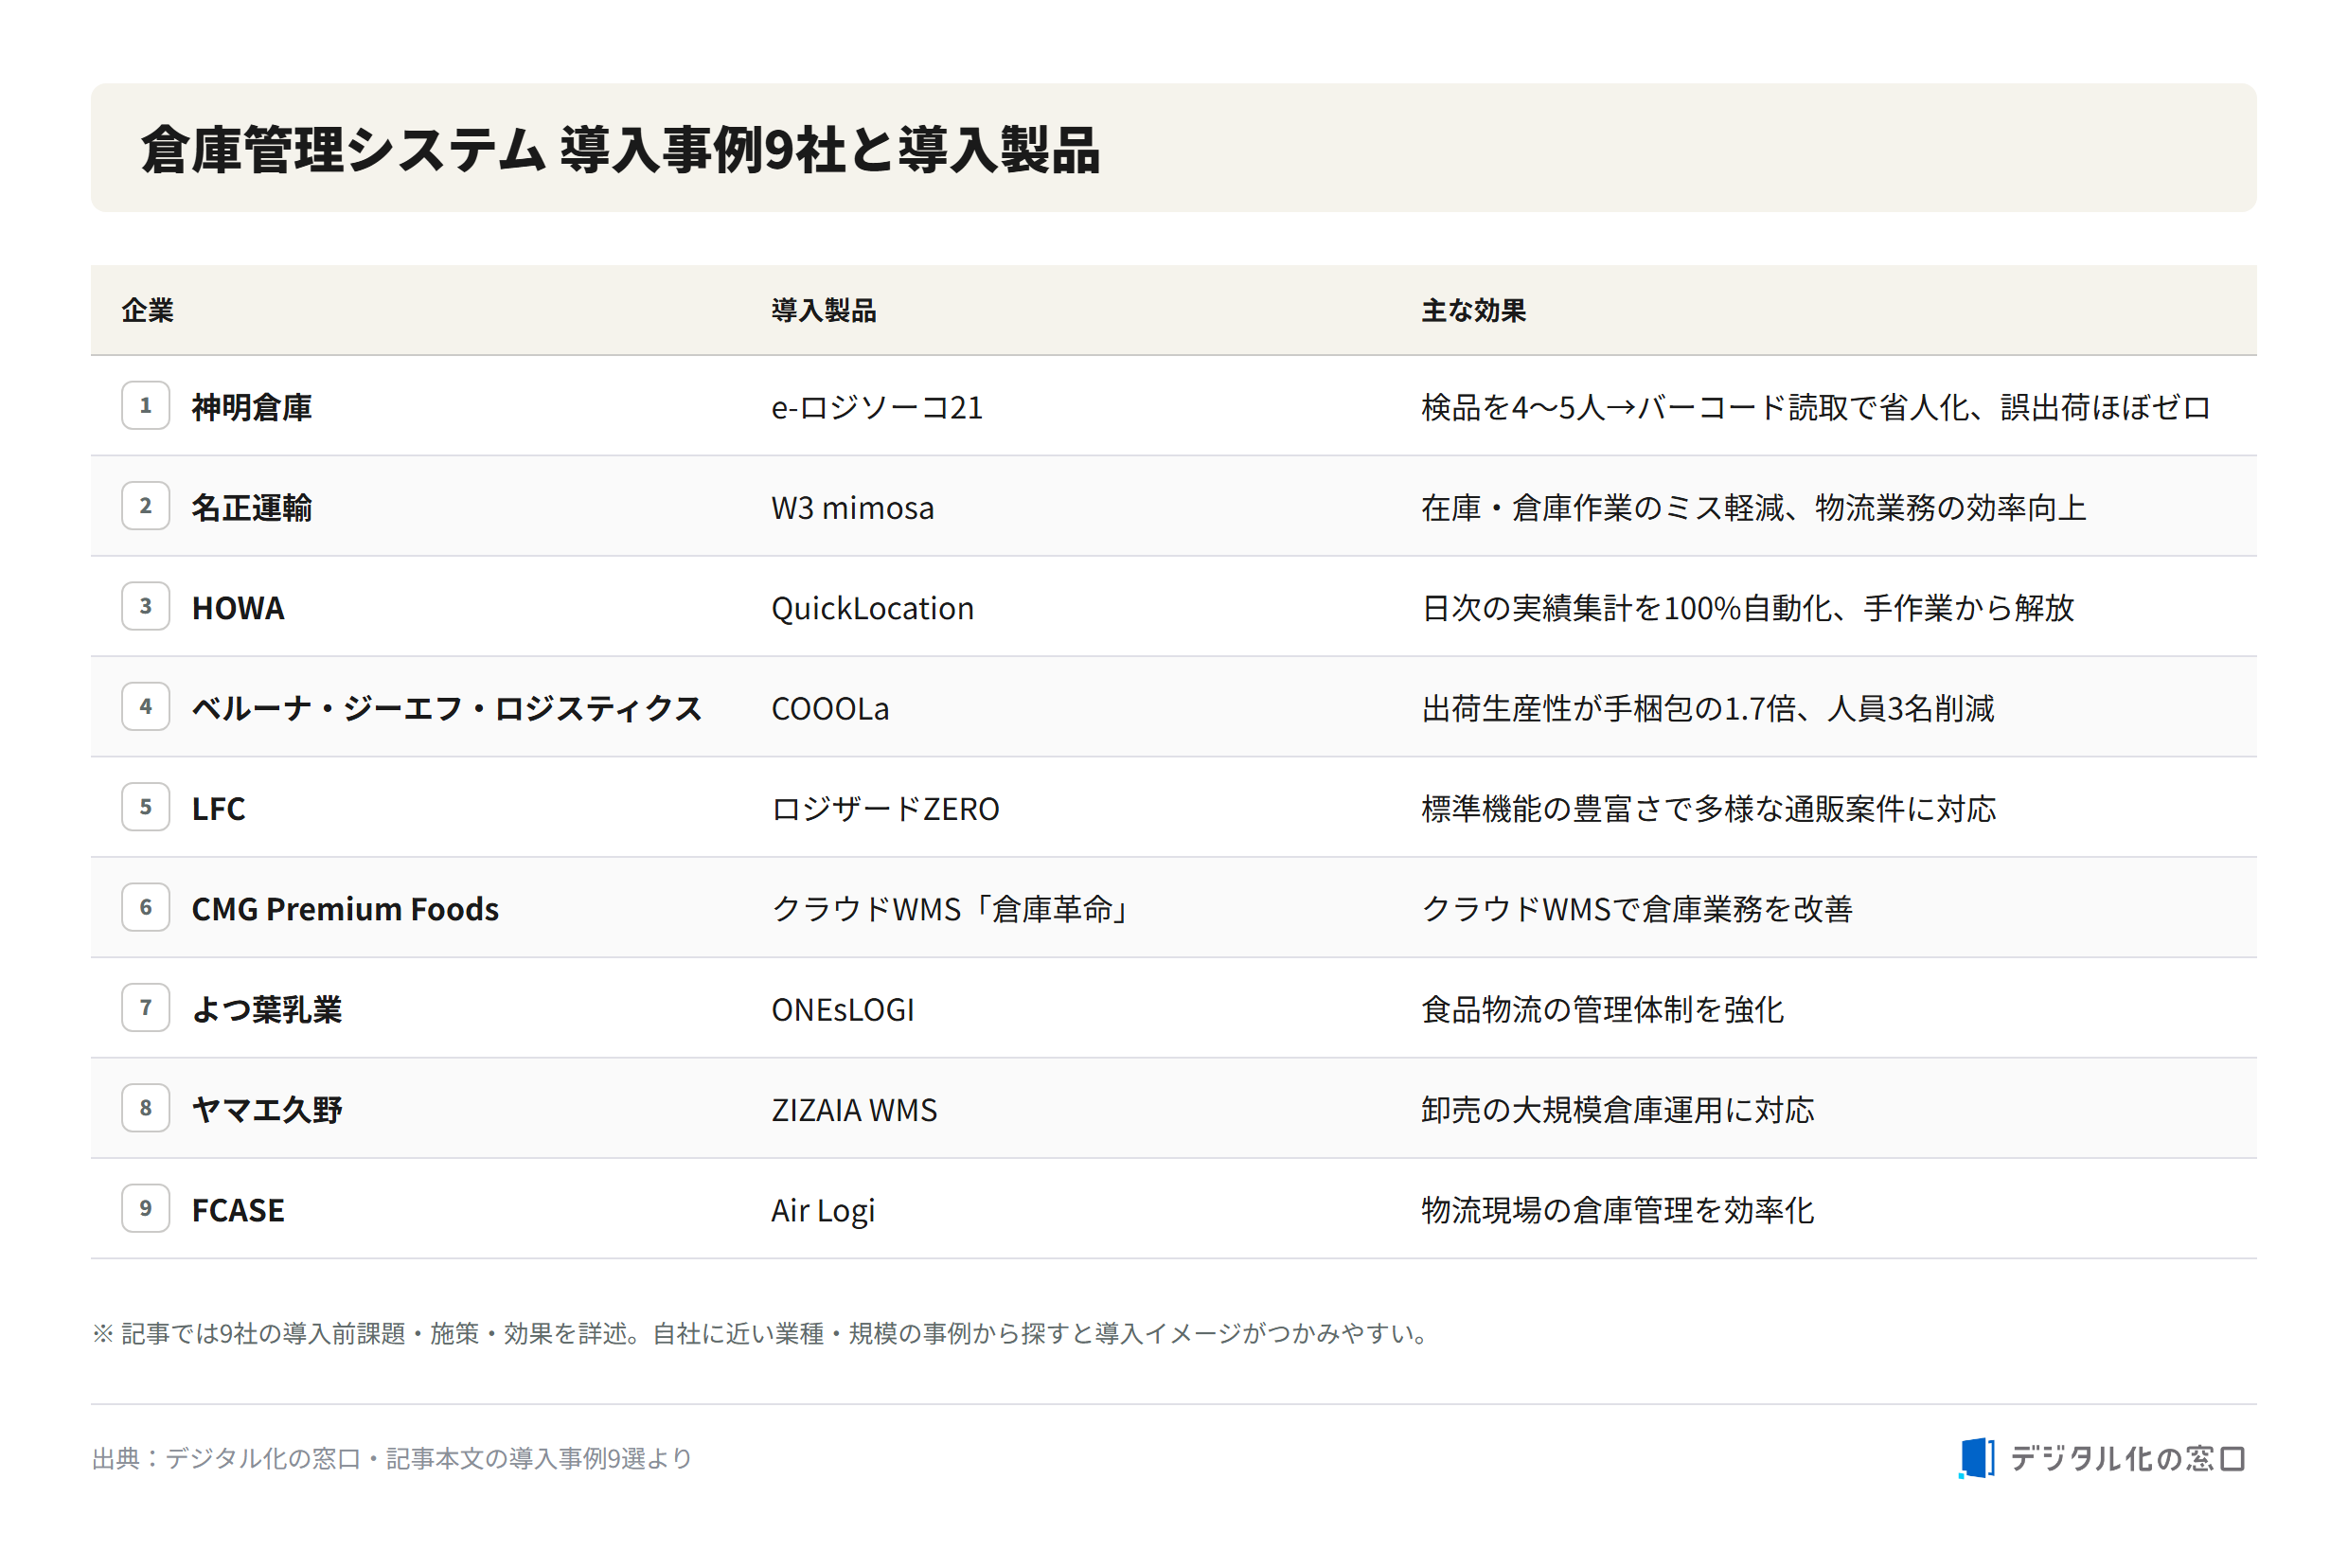Click the effect 在庫・倉庫作業のミス軽減
Viewport: 2348px width, 1568px height.
pyautogui.click(x=1754, y=508)
